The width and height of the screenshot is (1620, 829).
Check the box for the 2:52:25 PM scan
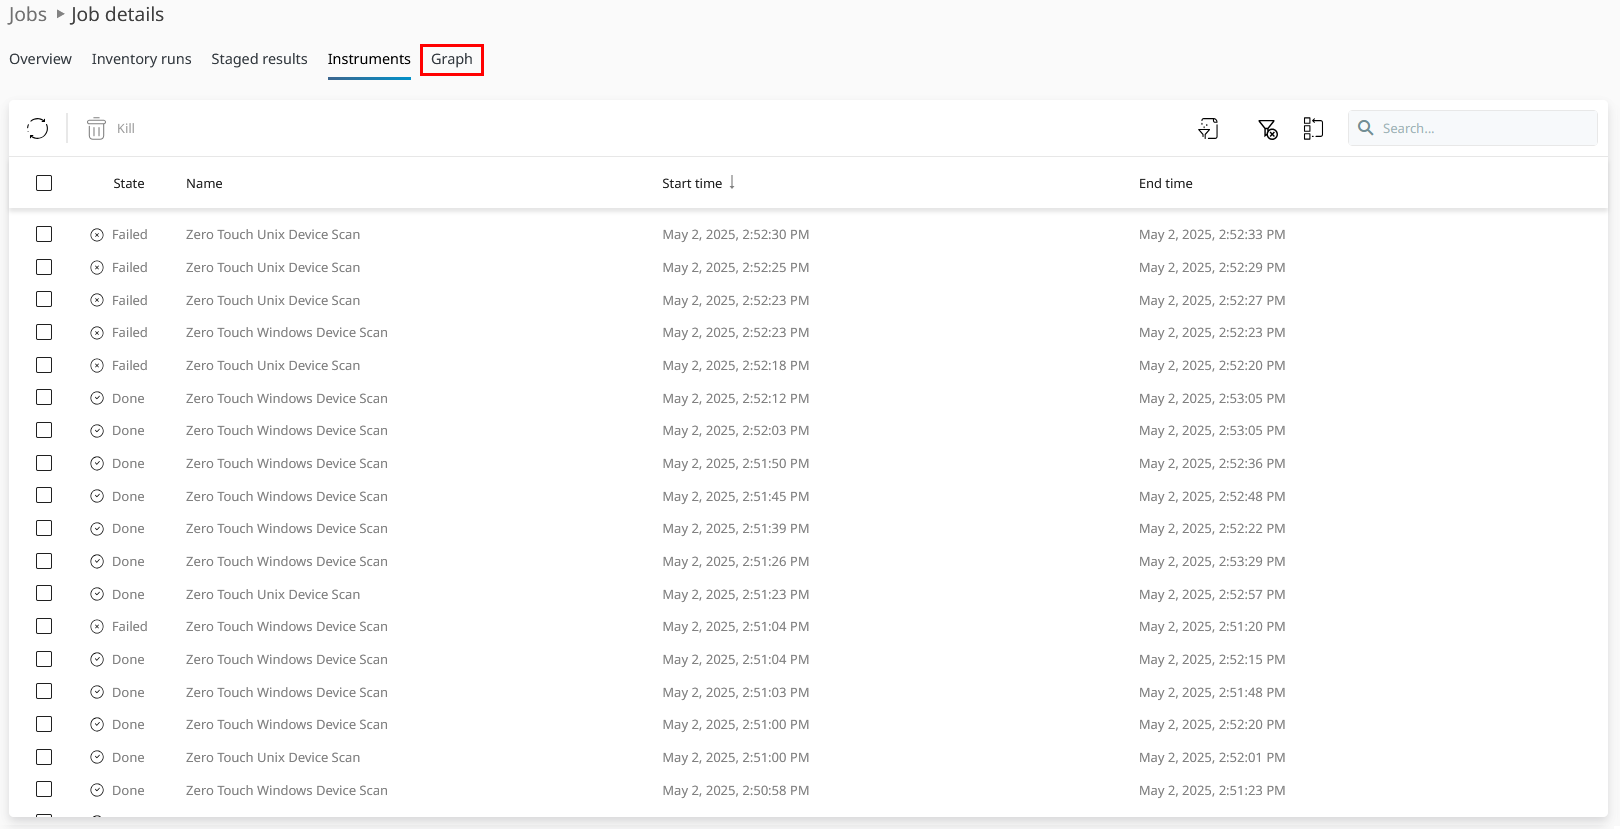click(x=44, y=267)
